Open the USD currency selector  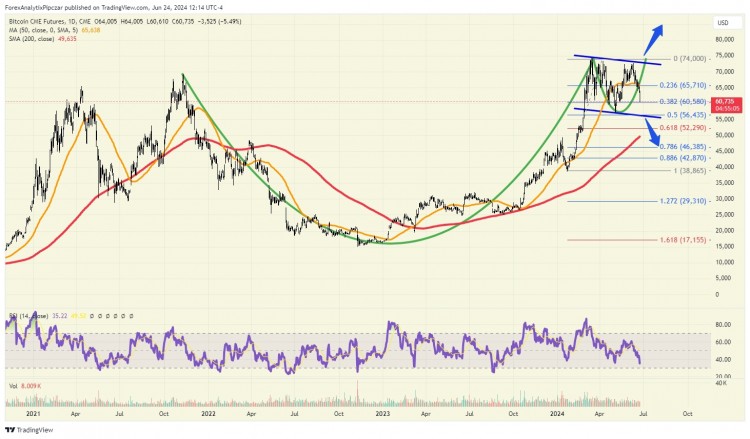coord(722,22)
